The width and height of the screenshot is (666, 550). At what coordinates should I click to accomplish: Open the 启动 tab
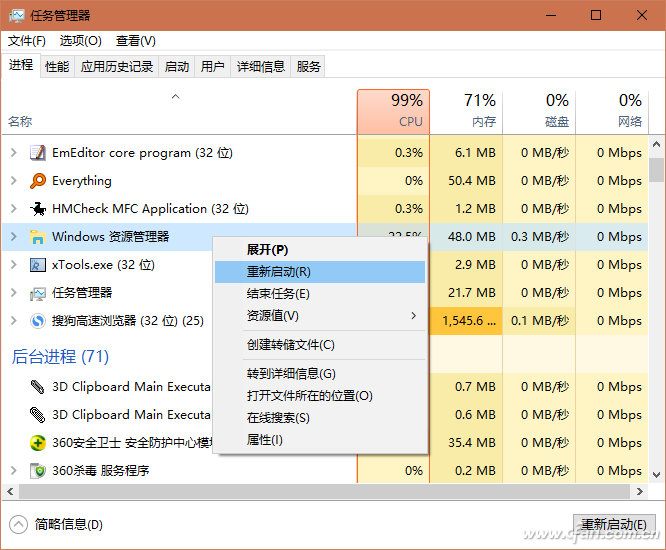(x=177, y=67)
